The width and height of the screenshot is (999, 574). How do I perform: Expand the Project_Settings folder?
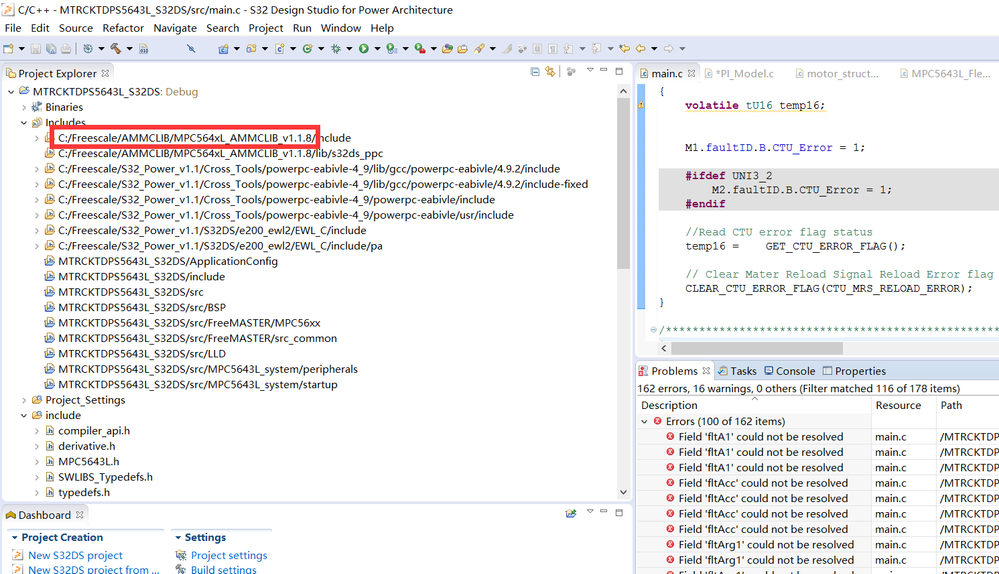[x=24, y=400]
